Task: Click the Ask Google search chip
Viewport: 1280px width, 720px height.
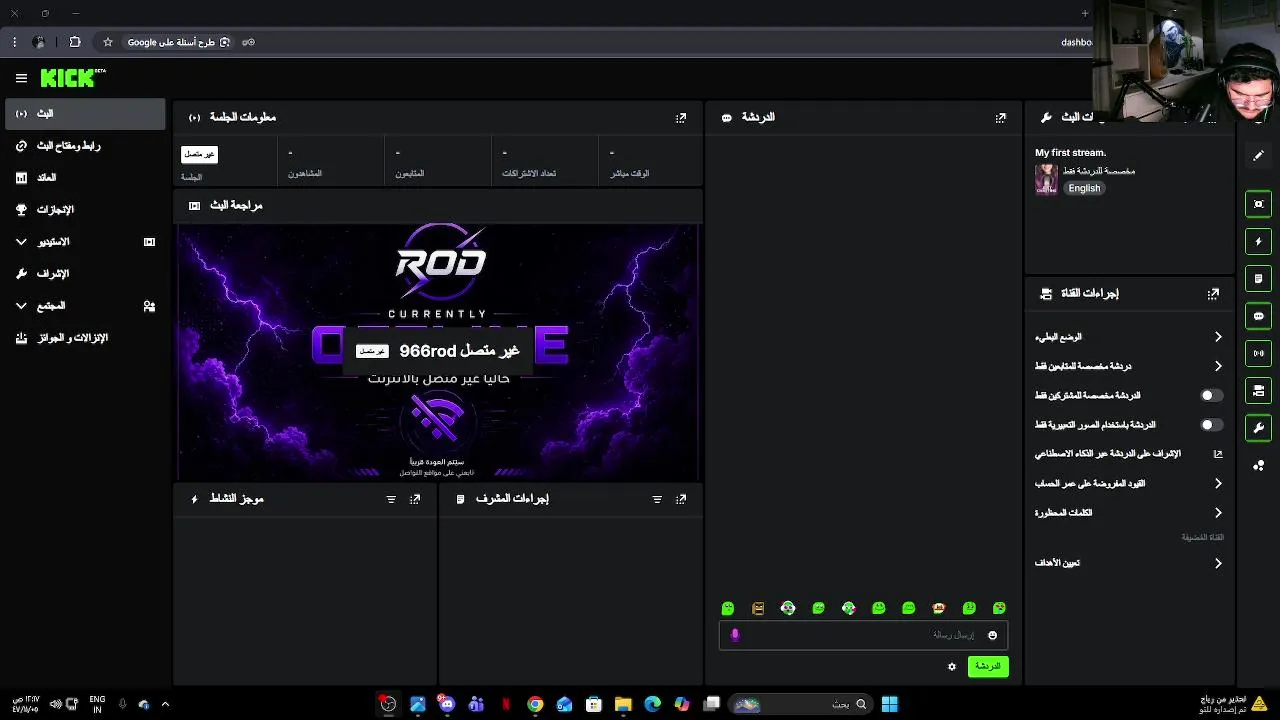Action: pyautogui.click(x=178, y=42)
